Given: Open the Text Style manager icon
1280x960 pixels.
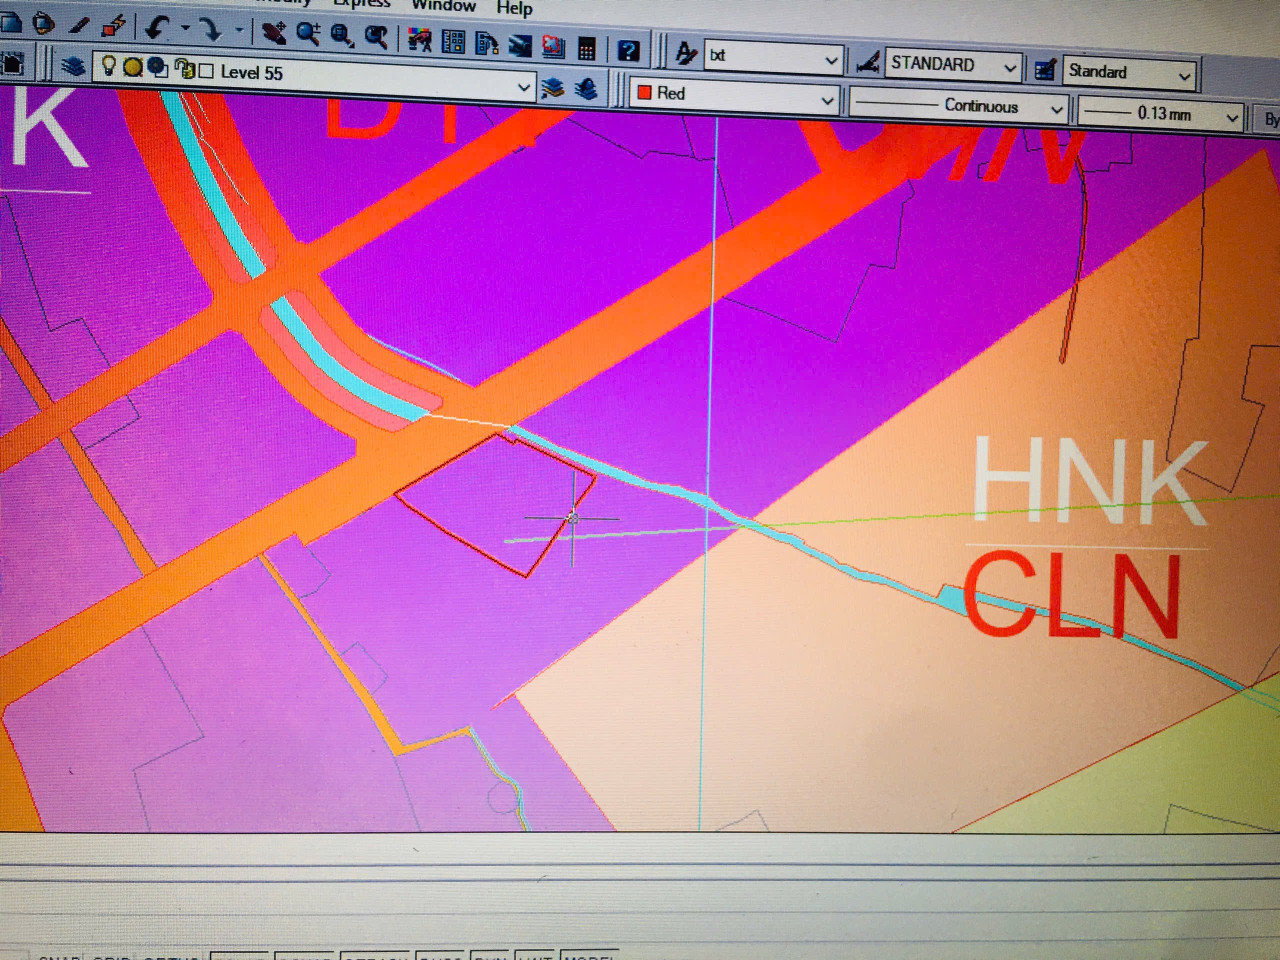Looking at the screenshot, I should coord(686,53).
